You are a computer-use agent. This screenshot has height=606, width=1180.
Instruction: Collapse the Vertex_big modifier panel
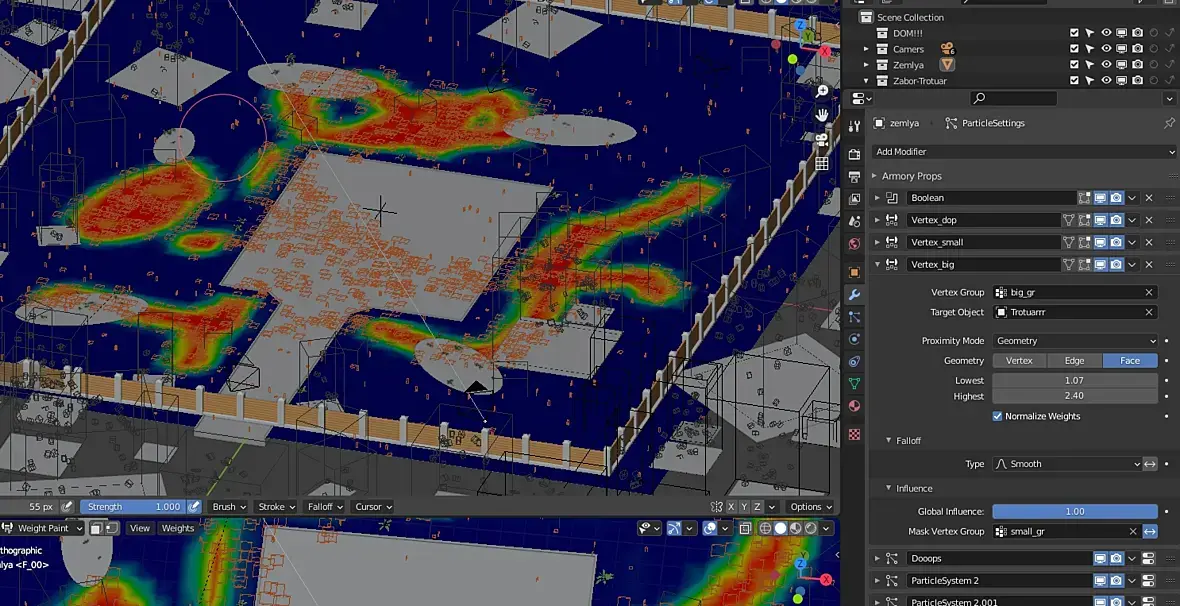tap(877, 264)
